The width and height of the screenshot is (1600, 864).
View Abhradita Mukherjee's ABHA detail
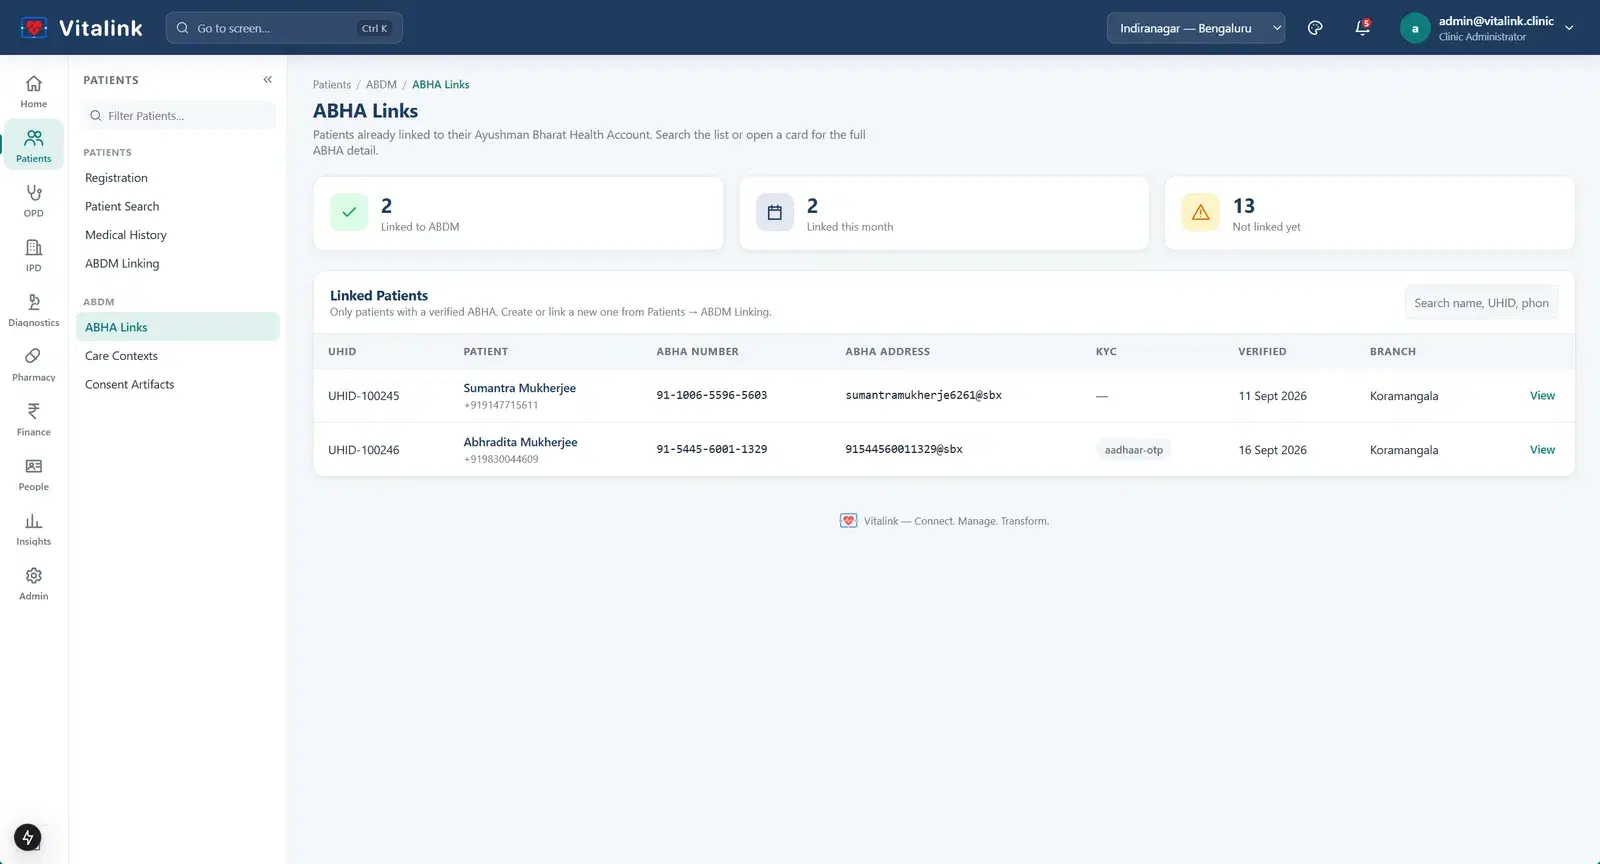pos(1542,450)
